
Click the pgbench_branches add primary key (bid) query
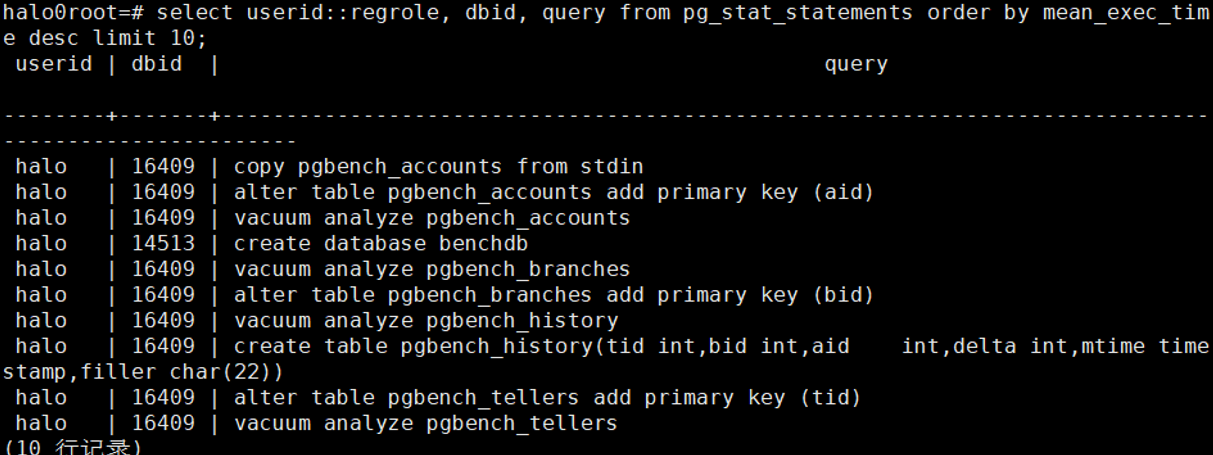point(553,295)
